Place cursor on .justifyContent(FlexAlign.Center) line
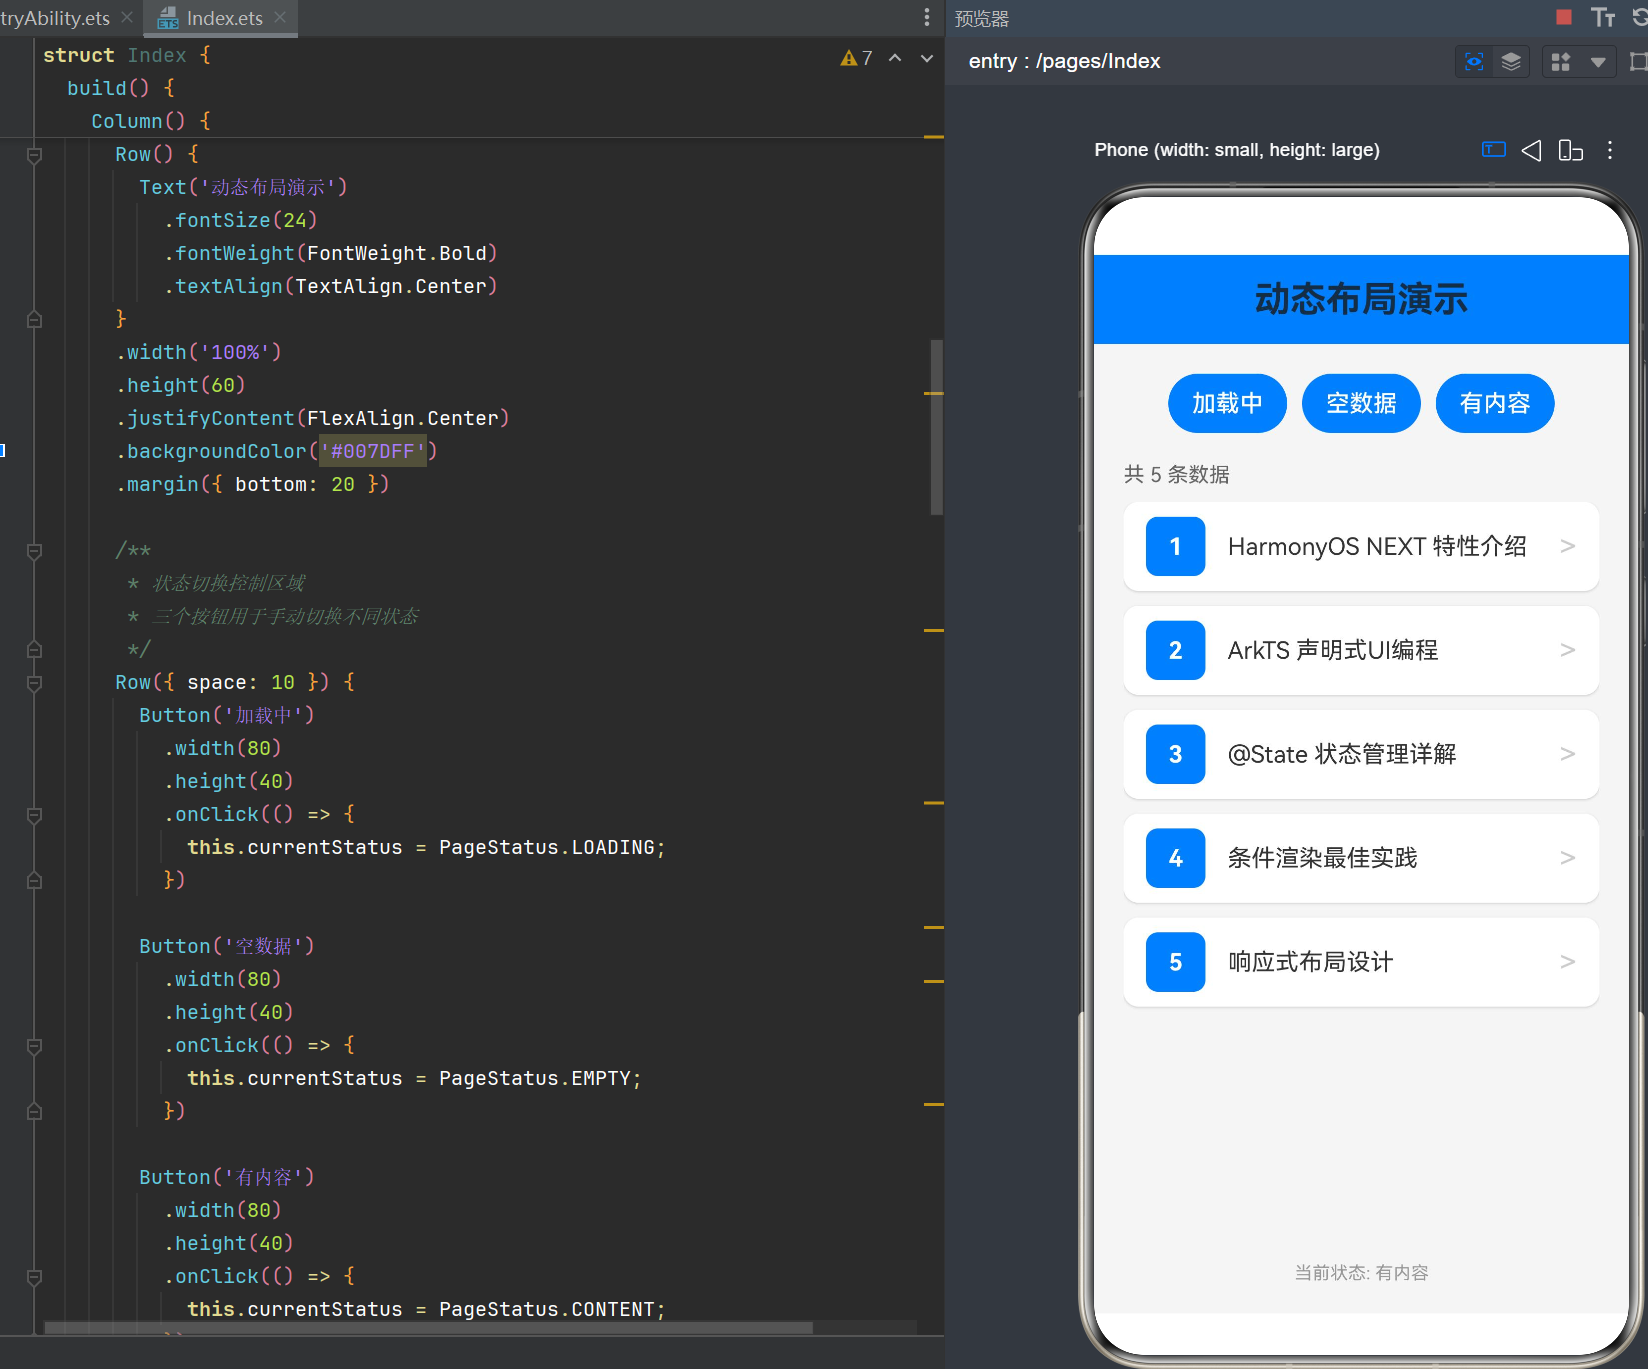 [312, 418]
